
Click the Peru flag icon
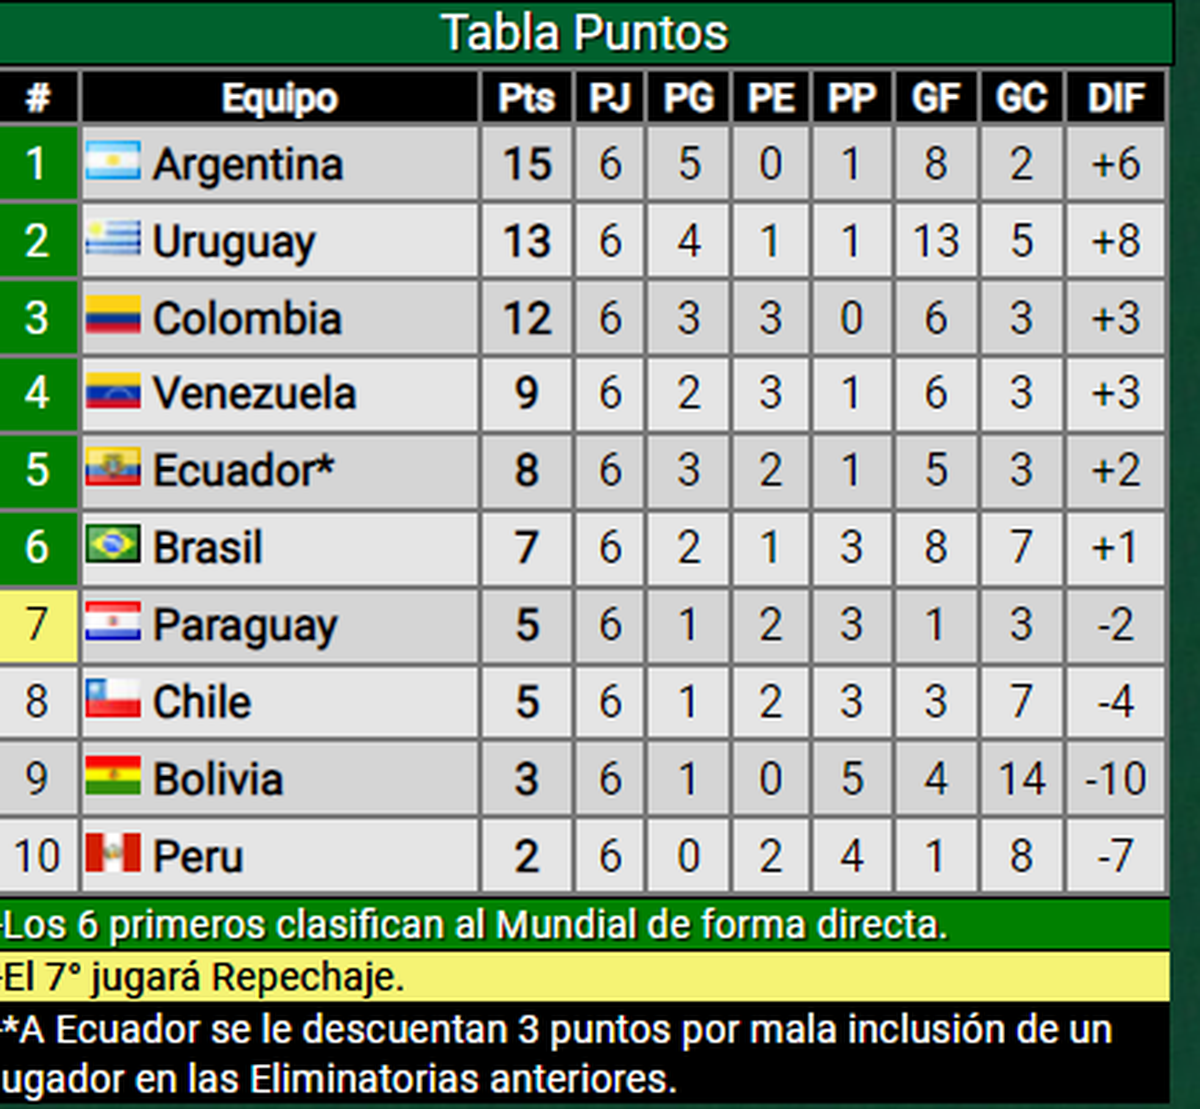point(112,854)
